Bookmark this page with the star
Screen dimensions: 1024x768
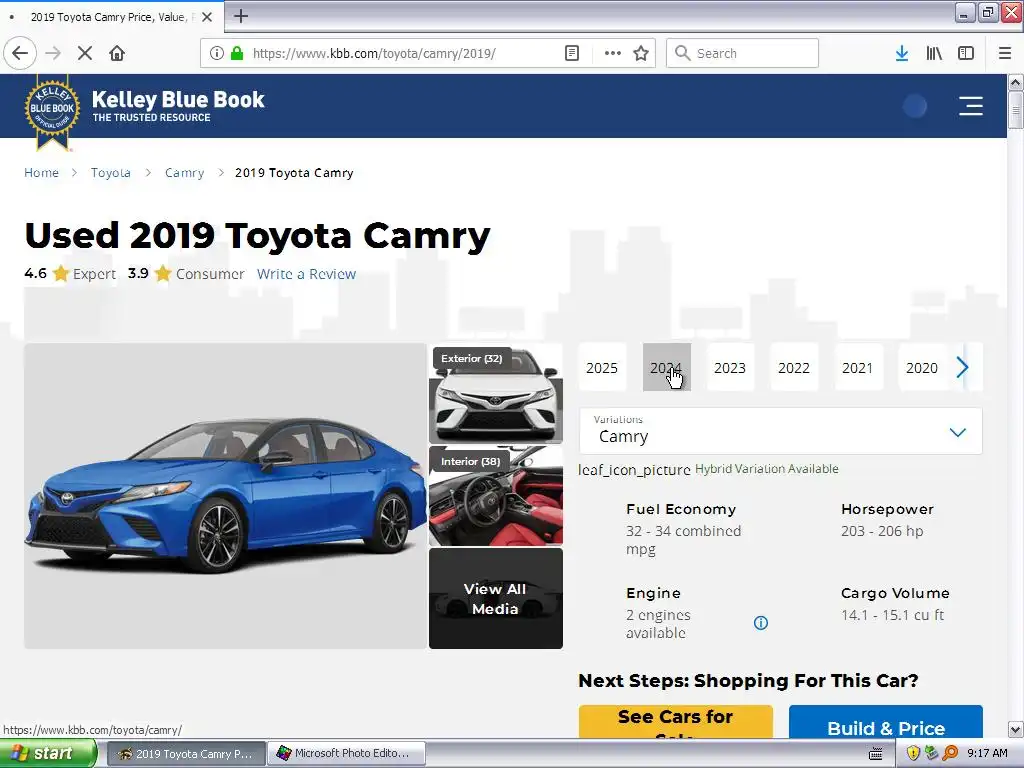tap(641, 53)
